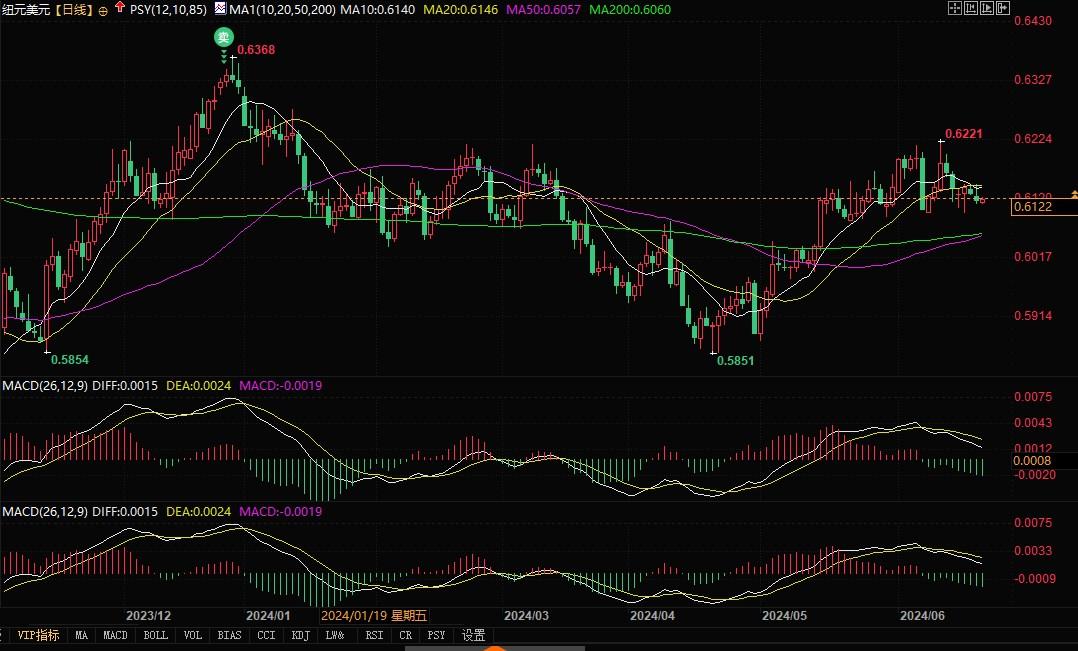Click the play-style icon in top-right toolbar
1078x651 pixels.
coord(986,8)
